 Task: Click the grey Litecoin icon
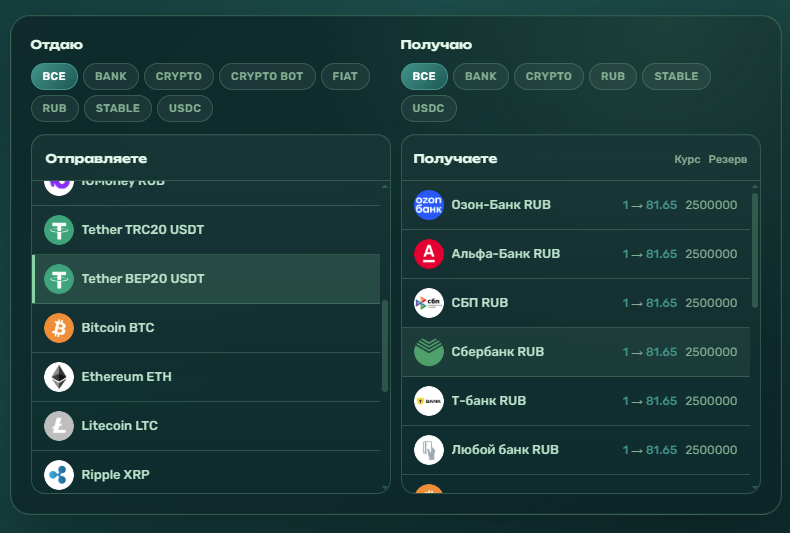(x=59, y=426)
